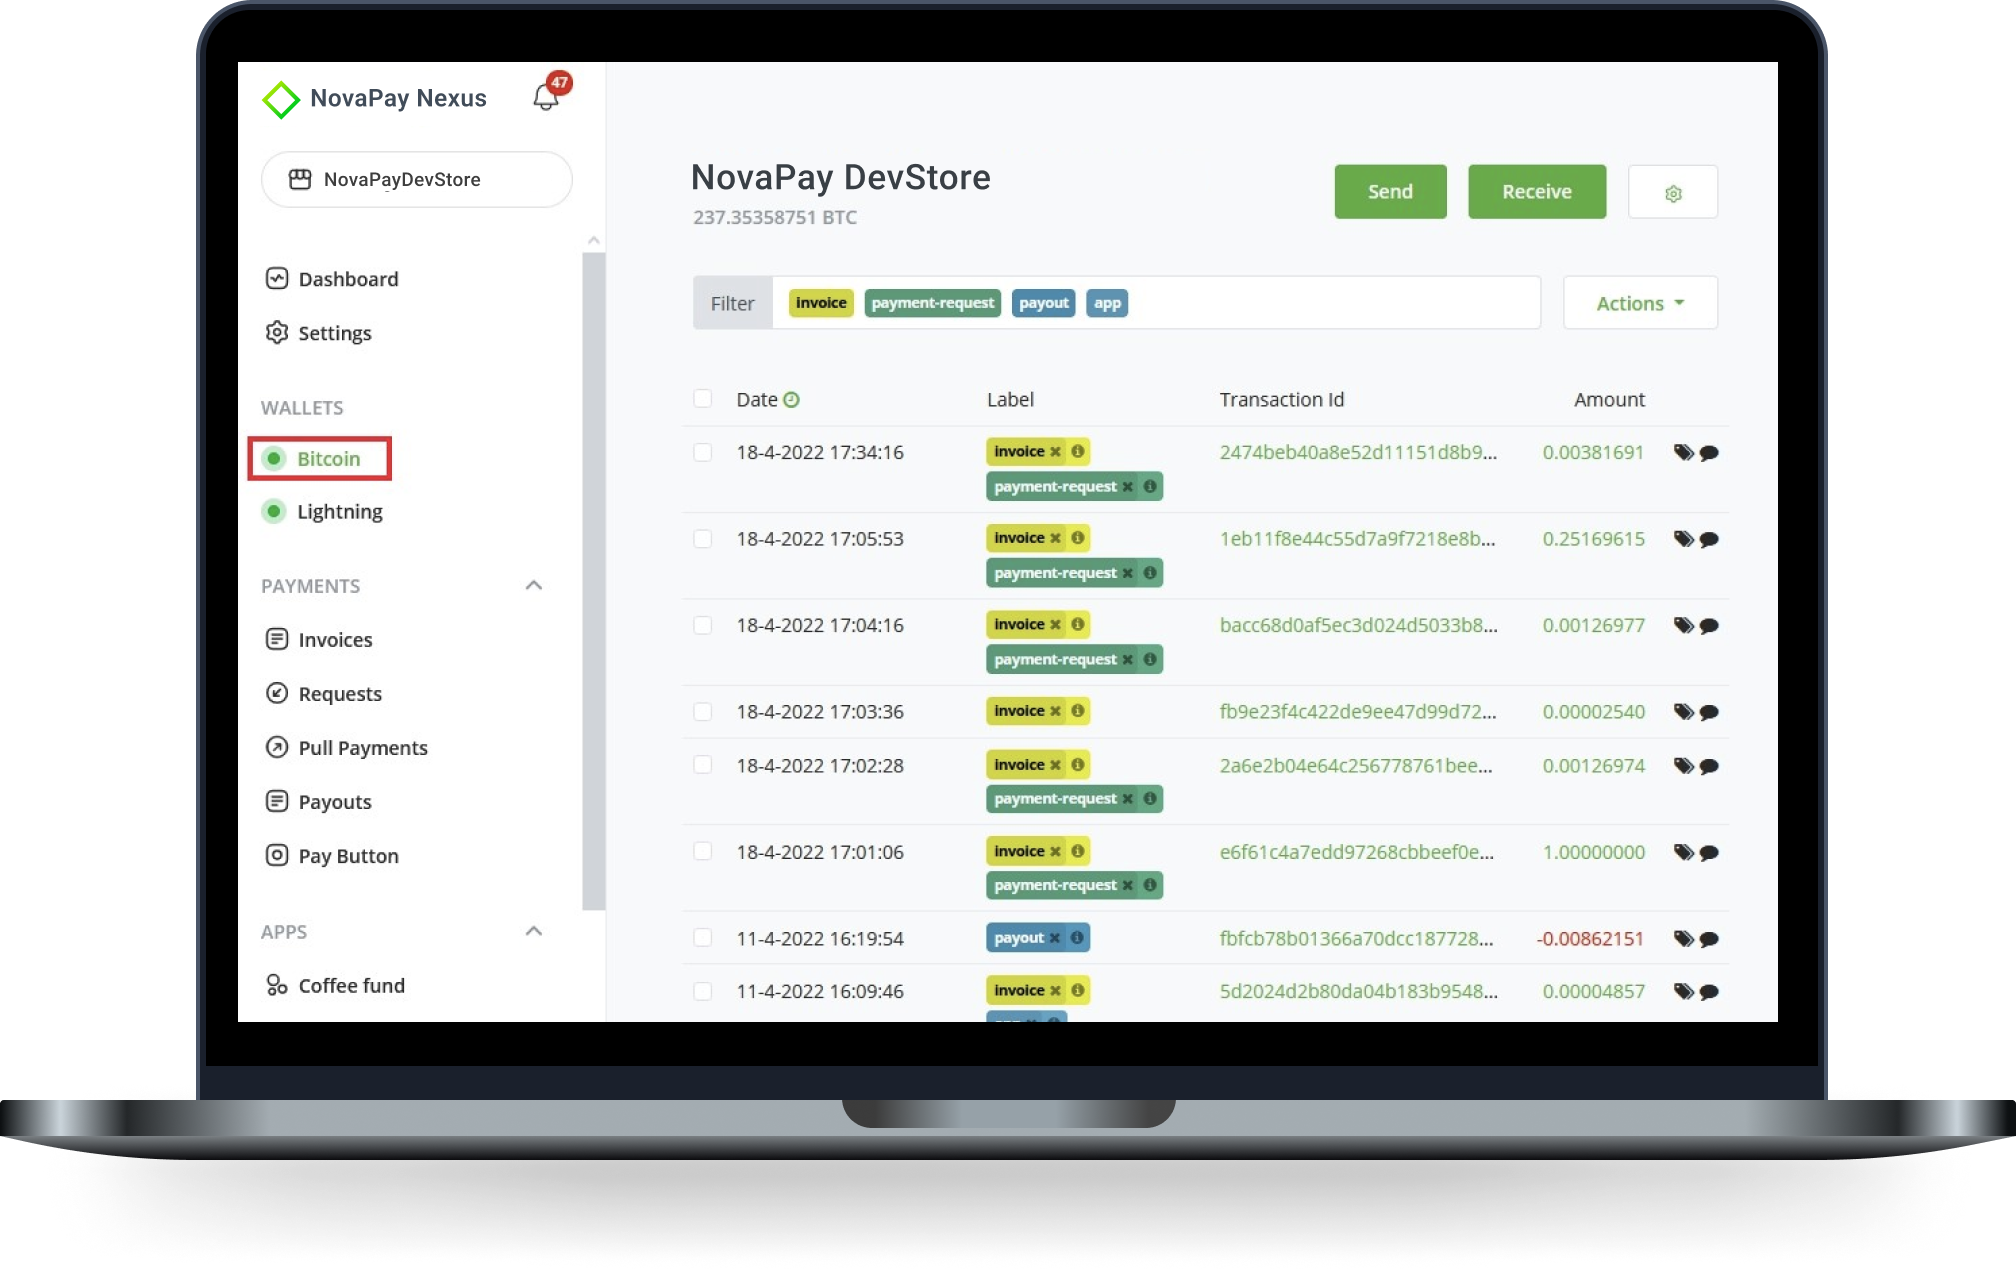This screenshot has height=1270, width=2016.
Task: Open the NovaPayDevStore store selector
Action: 416,180
